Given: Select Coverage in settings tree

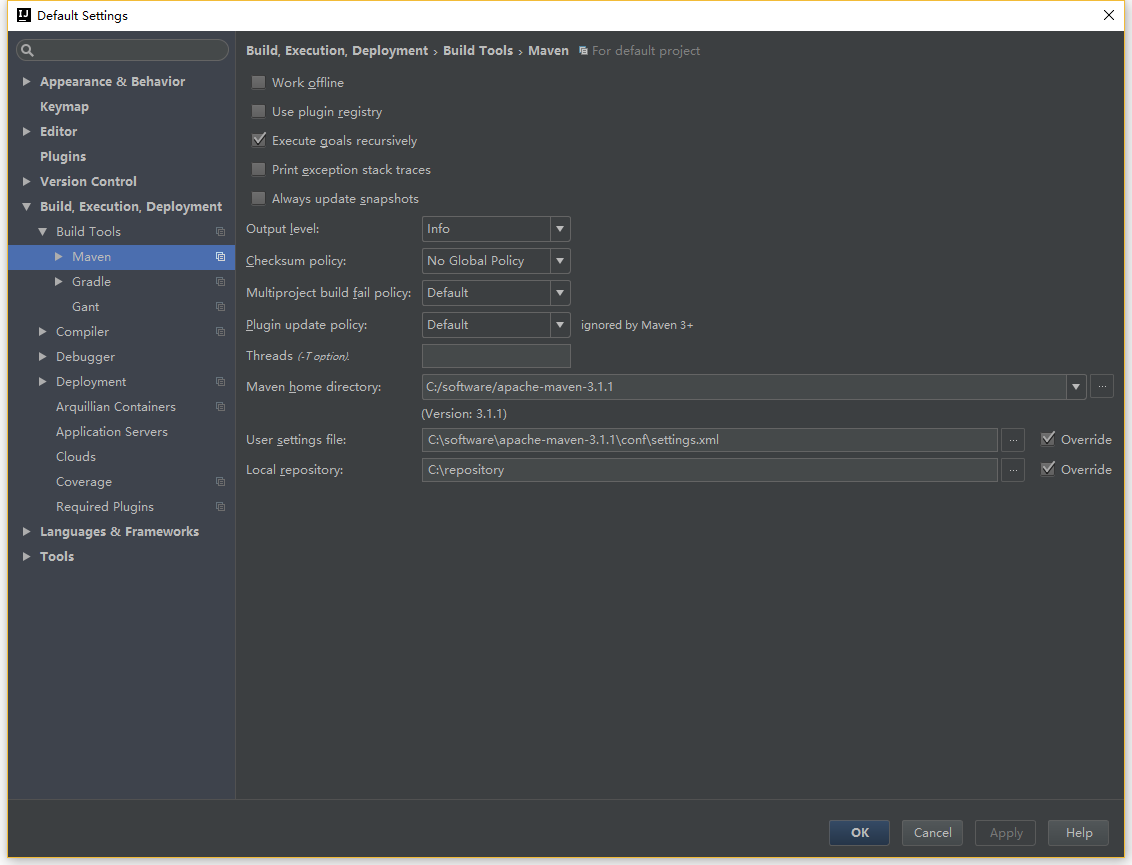Looking at the screenshot, I should click(x=84, y=482).
